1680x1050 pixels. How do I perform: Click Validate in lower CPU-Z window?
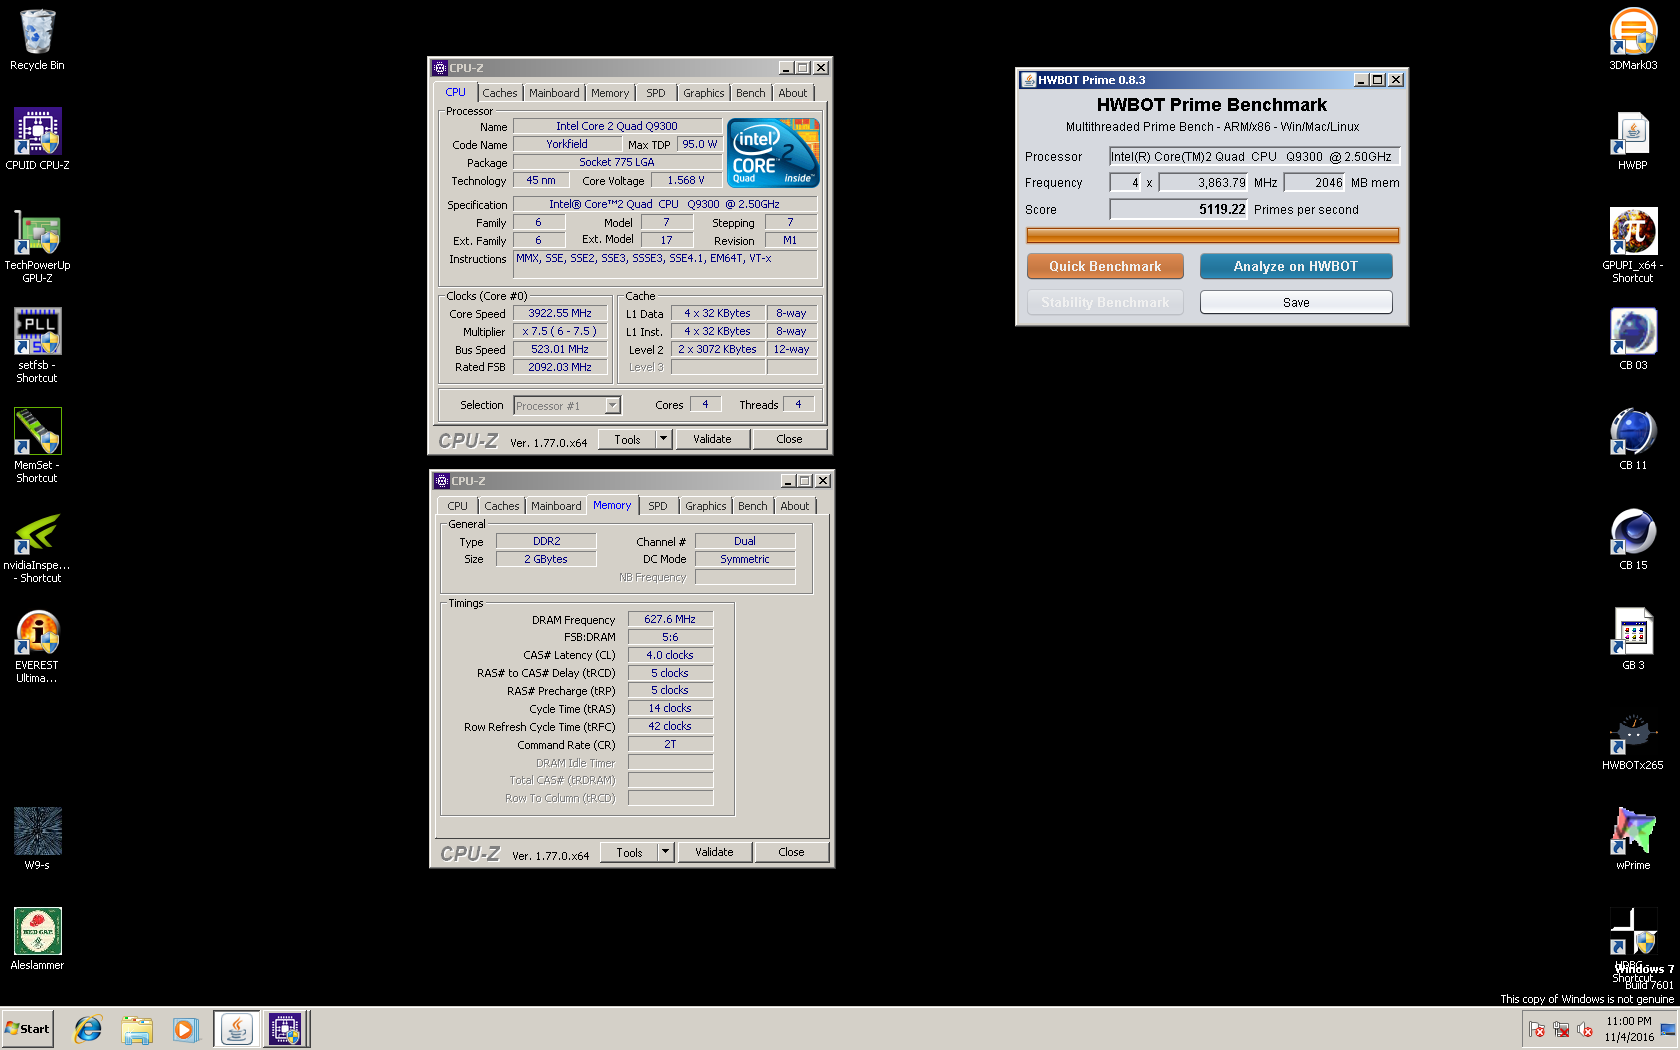tap(714, 852)
